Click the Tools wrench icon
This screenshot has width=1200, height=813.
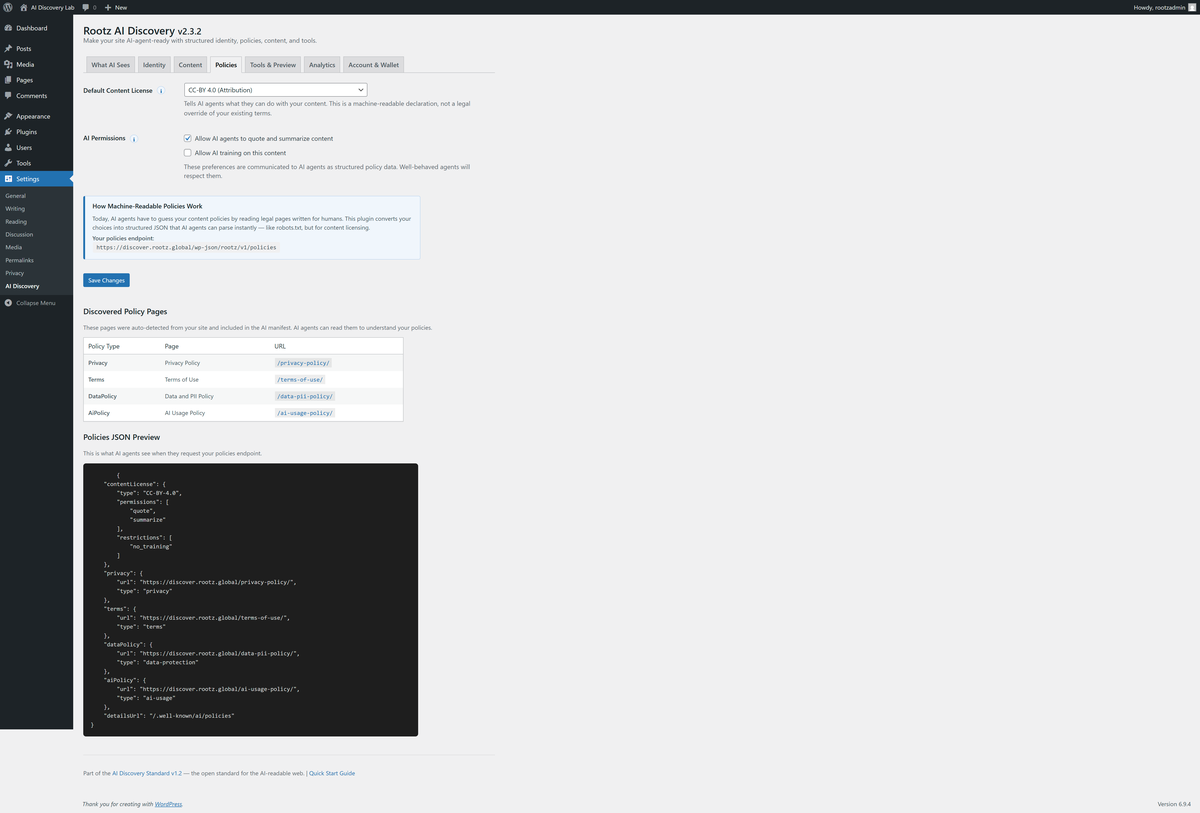tap(10, 163)
